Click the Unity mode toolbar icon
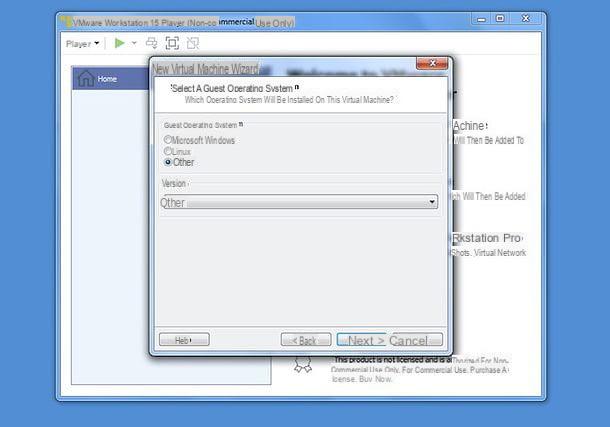This screenshot has height=427, width=610. click(193, 43)
